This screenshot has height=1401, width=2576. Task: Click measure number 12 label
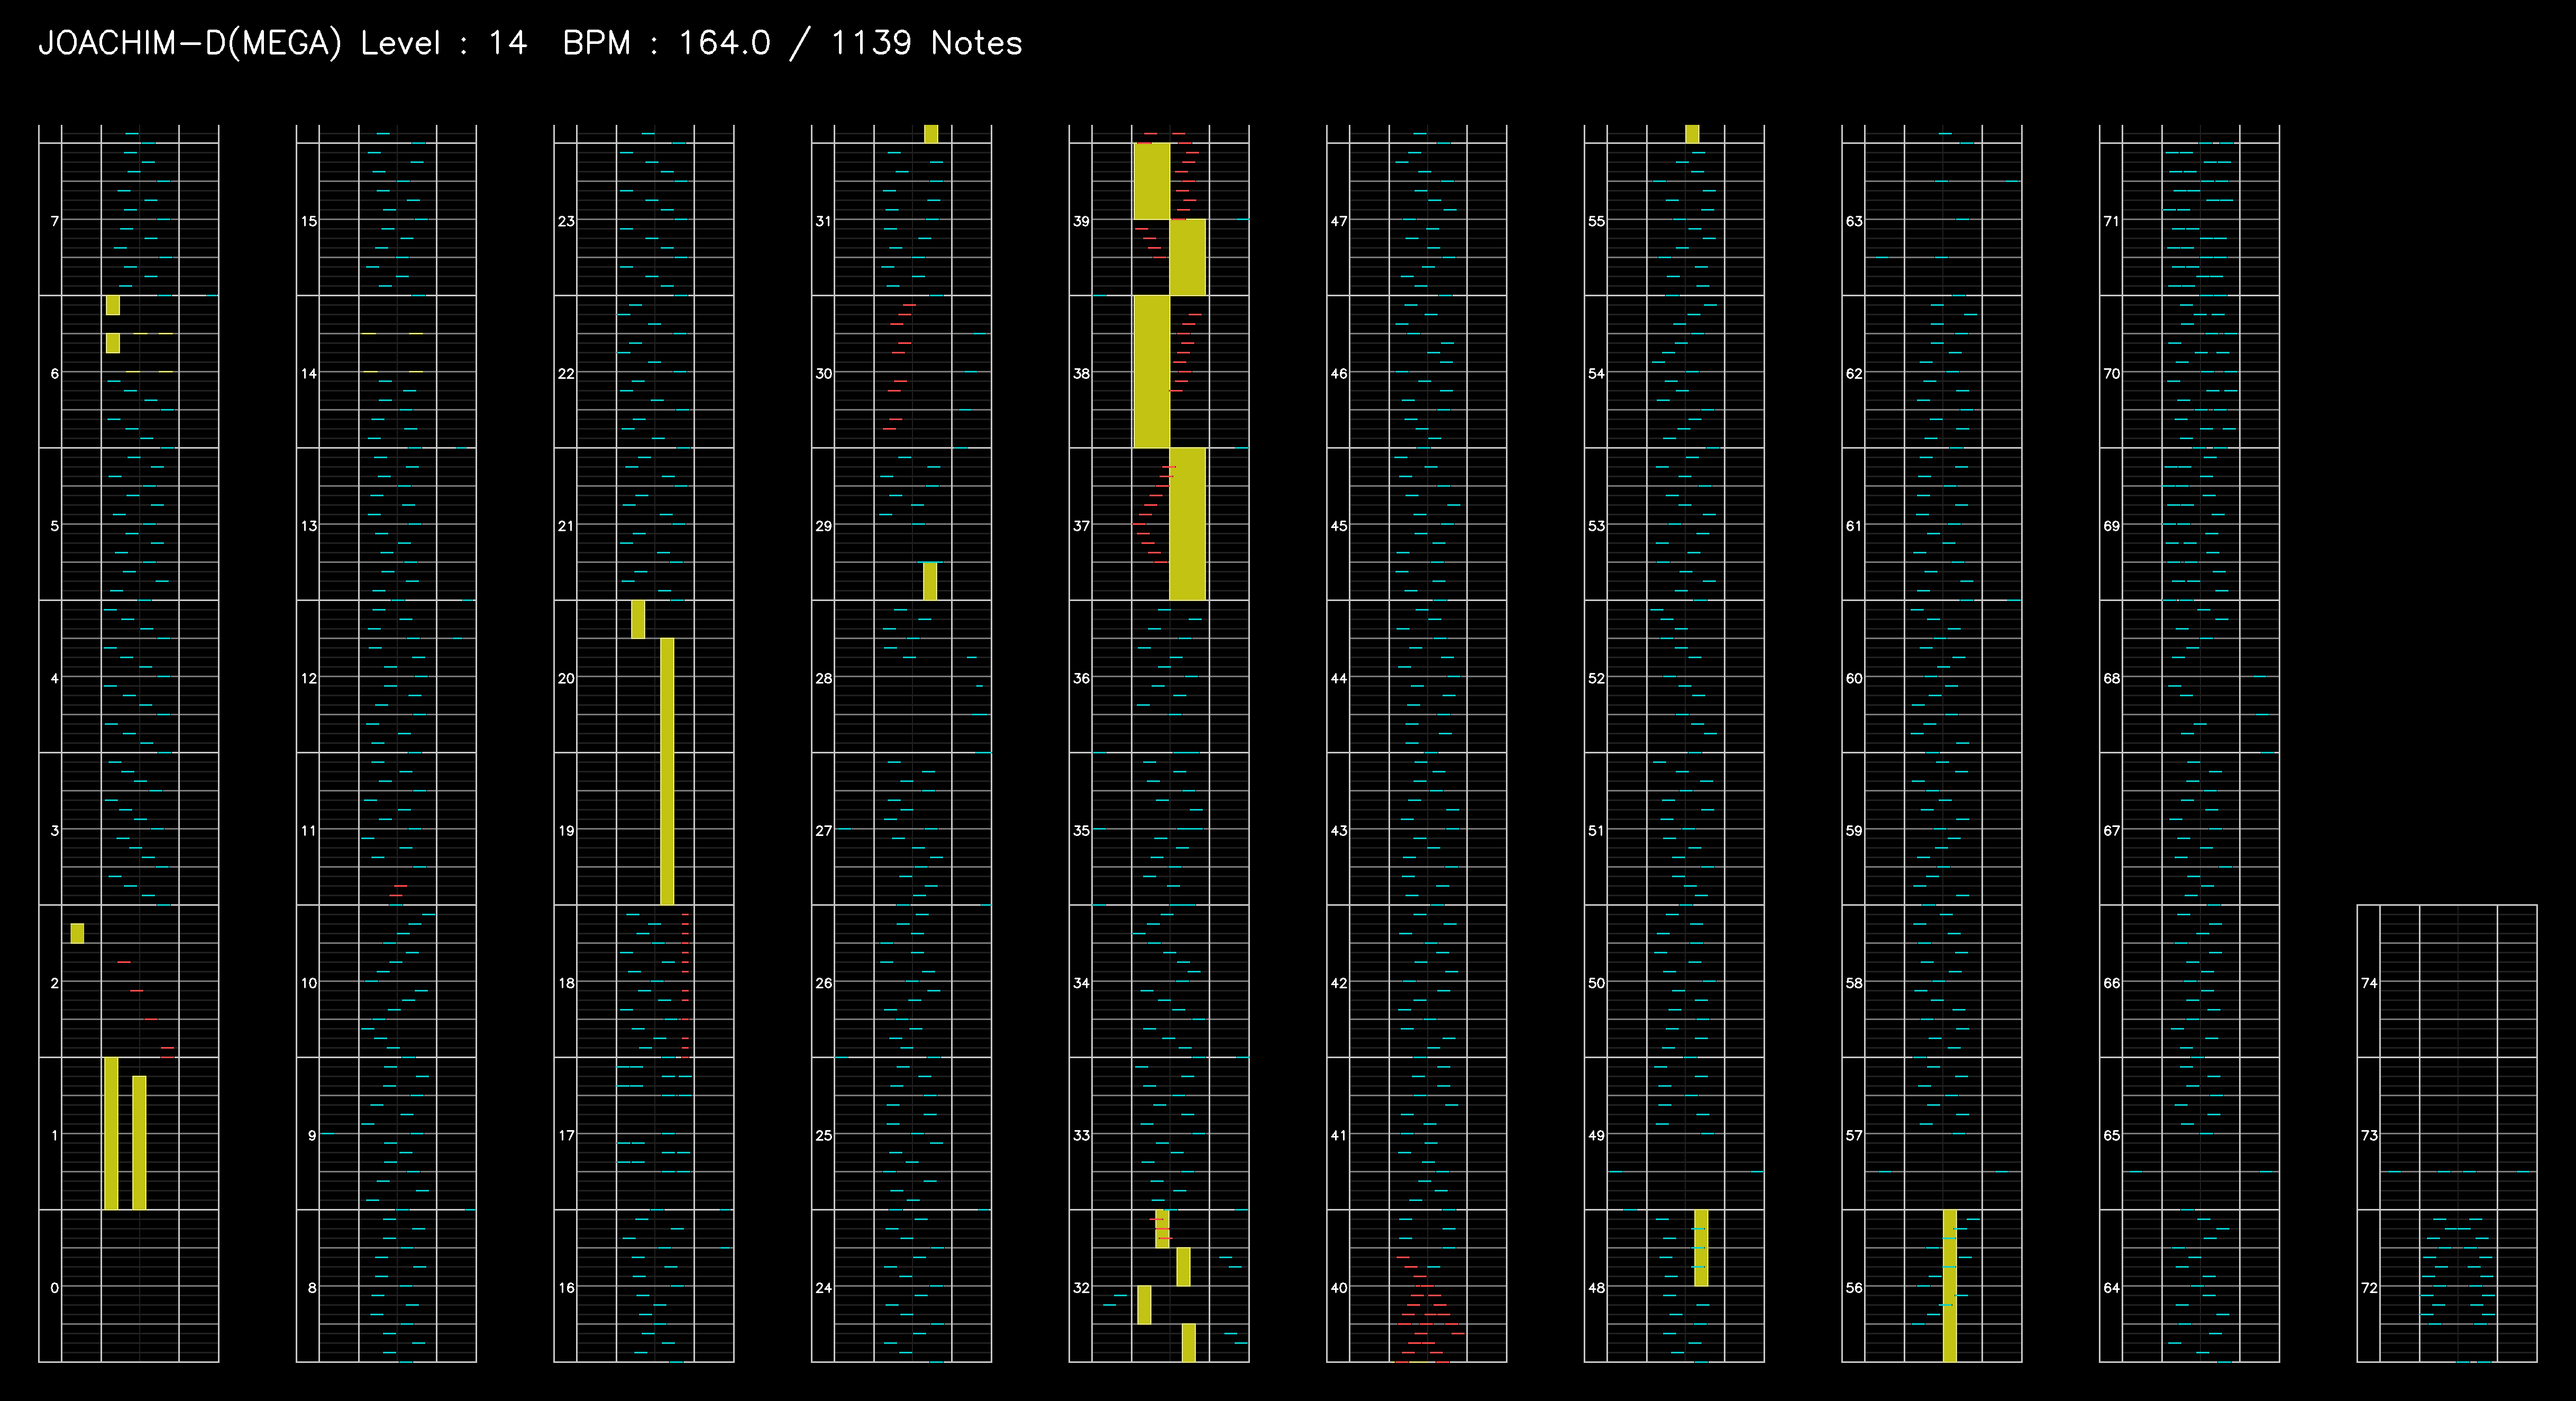309,678
